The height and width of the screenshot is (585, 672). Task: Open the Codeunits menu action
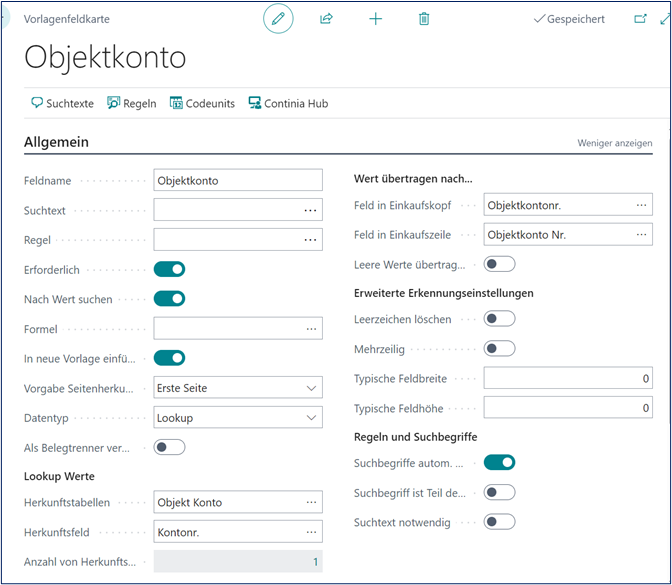coord(204,103)
